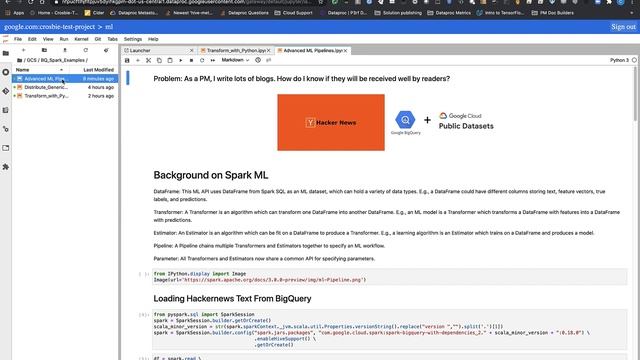640x360 pixels.
Task: Open the Extension Manager puzzle icon
Action: [x=6, y=167]
